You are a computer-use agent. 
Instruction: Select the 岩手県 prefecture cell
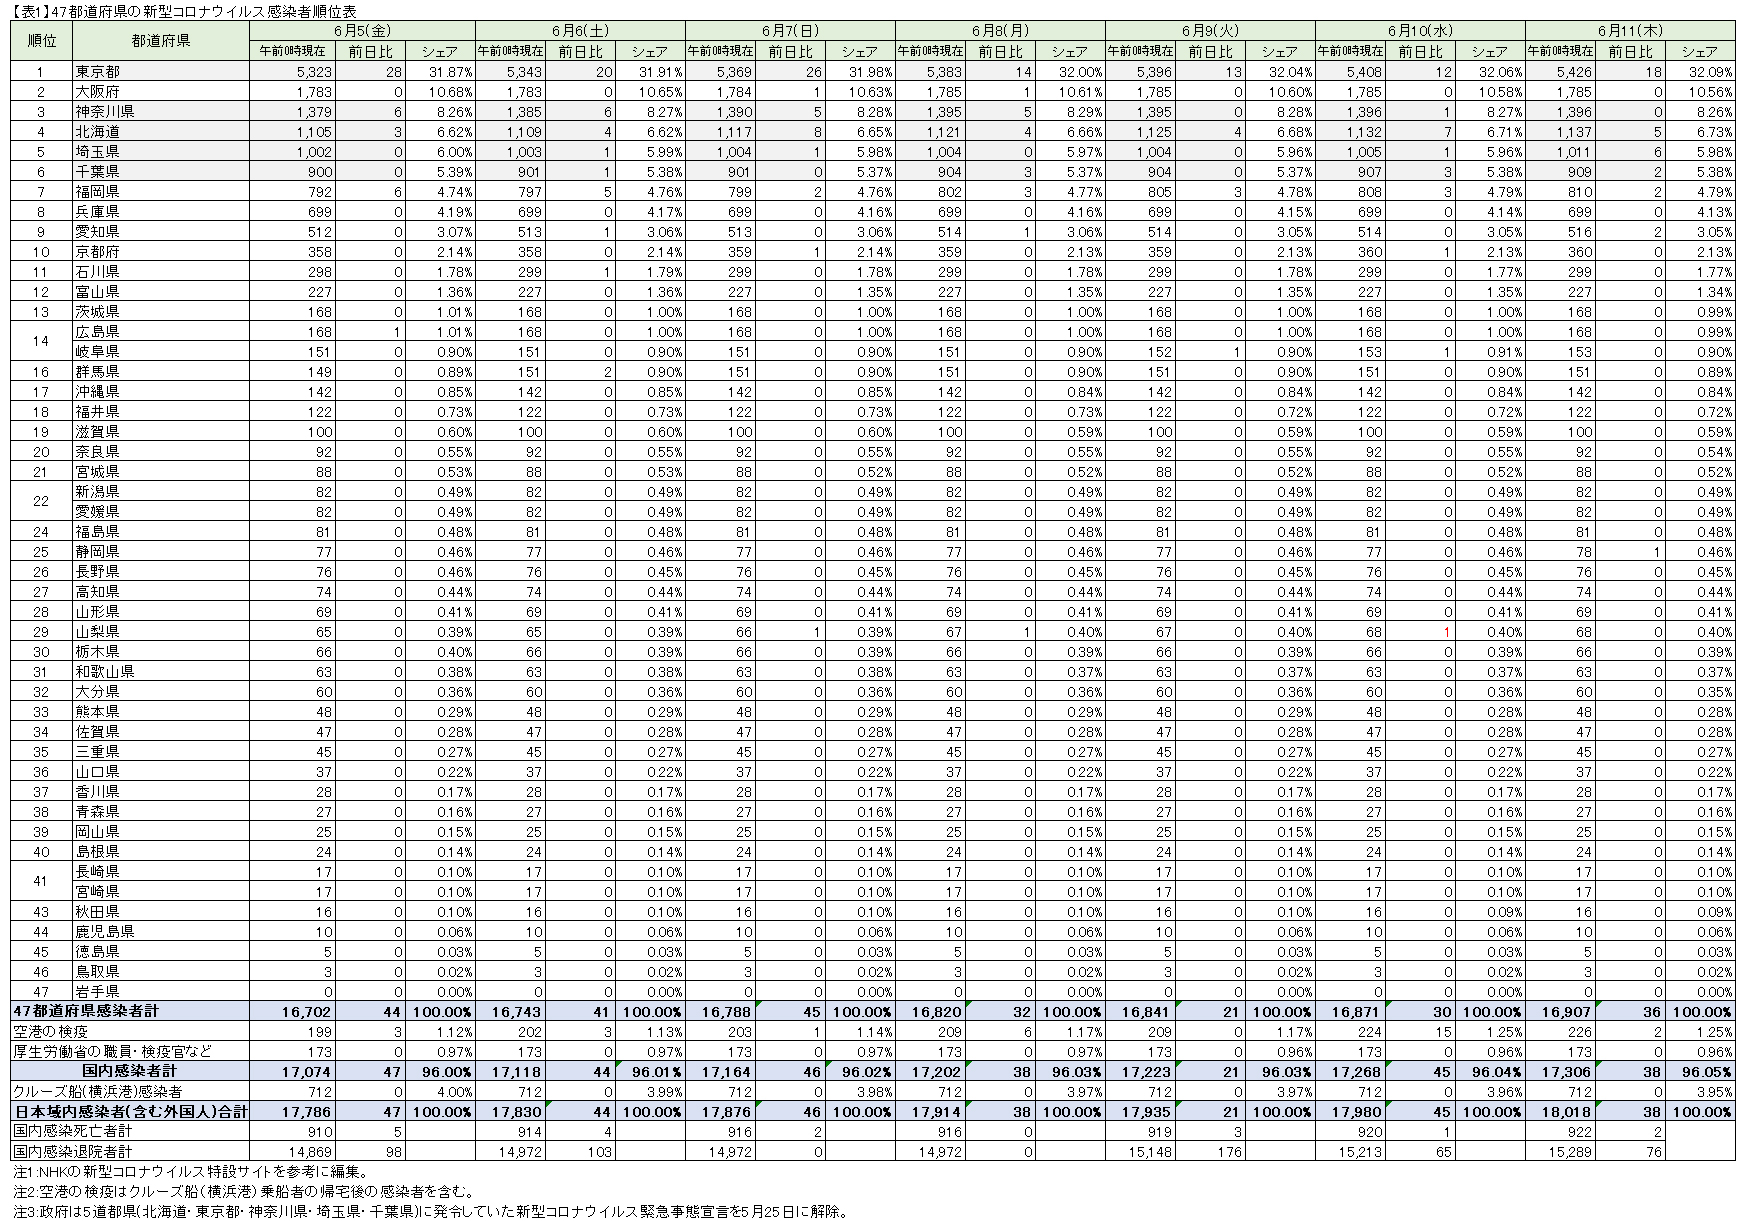pyautogui.click(x=161, y=991)
